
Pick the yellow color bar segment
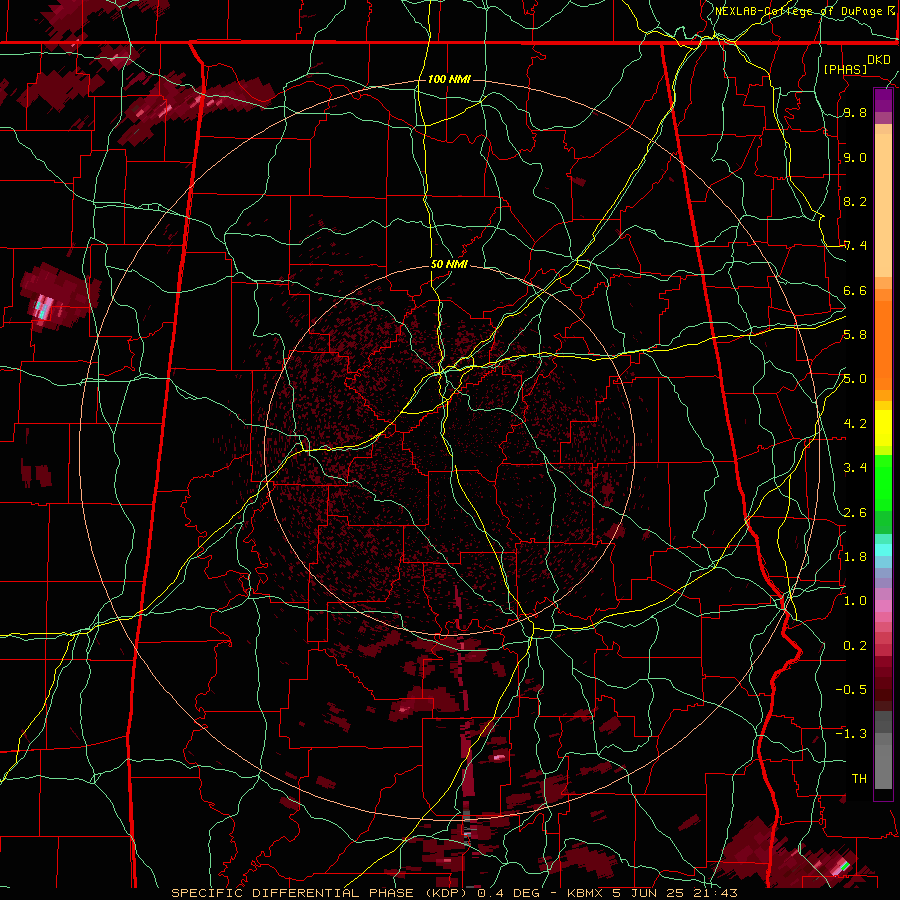pyautogui.click(x=883, y=427)
